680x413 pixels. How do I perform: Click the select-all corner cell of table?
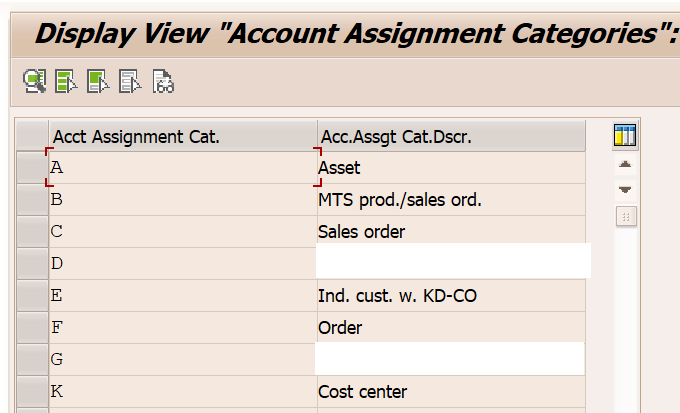pyautogui.click(x=33, y=136)
